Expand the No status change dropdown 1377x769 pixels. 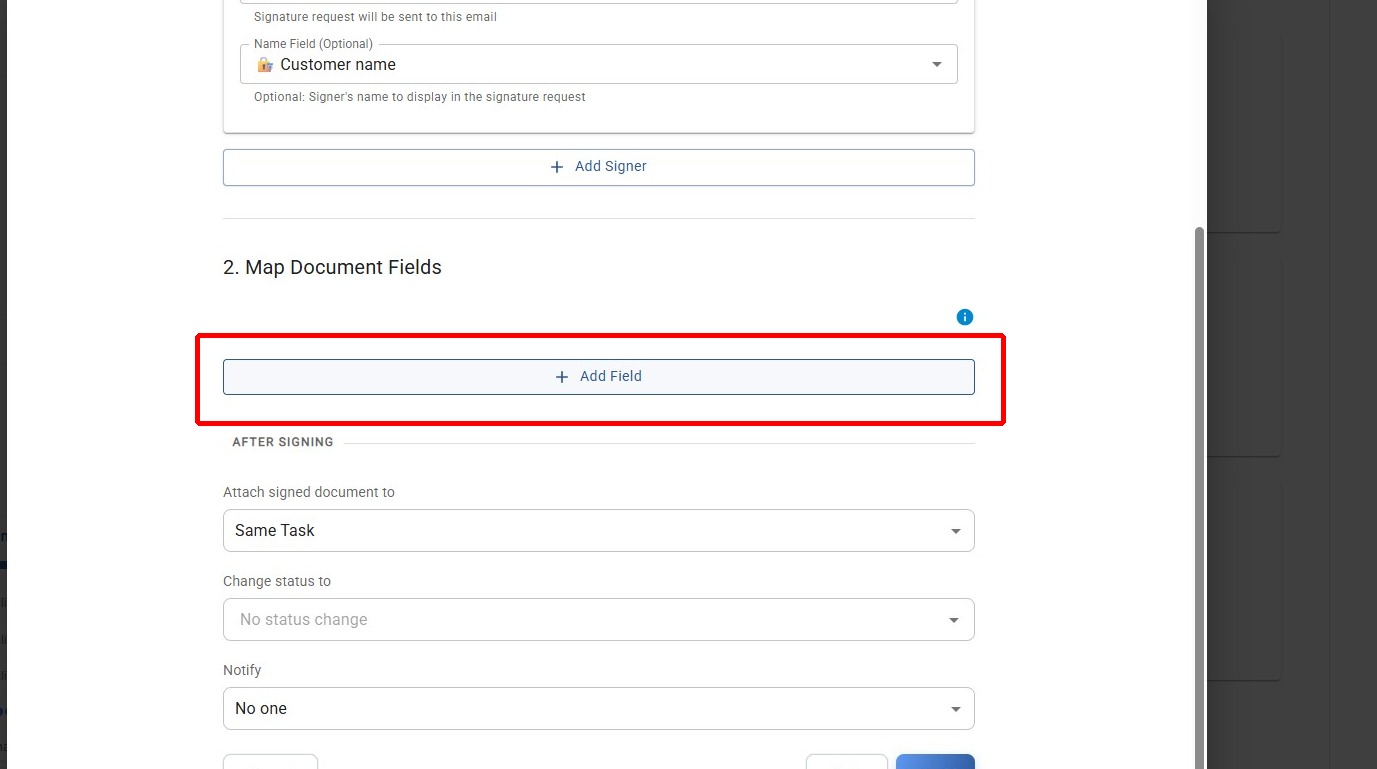[x=598, y=620]
